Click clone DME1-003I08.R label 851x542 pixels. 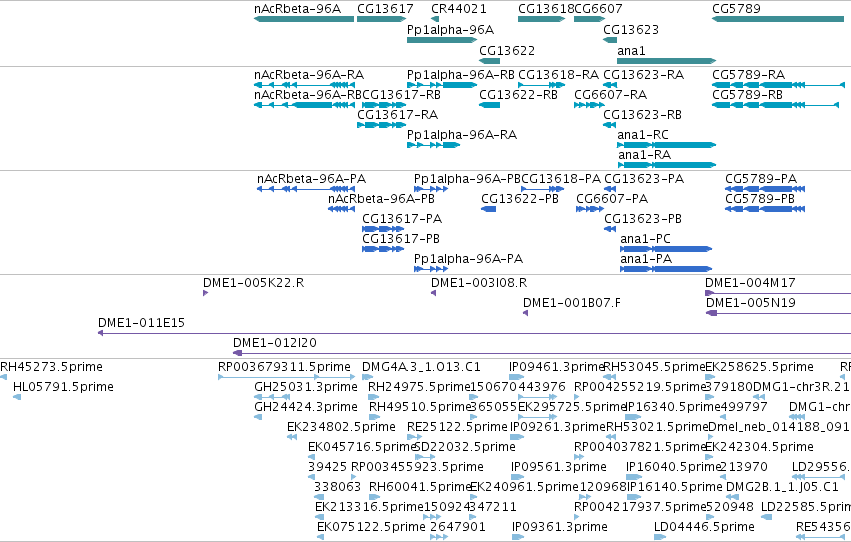click(479, 283)
